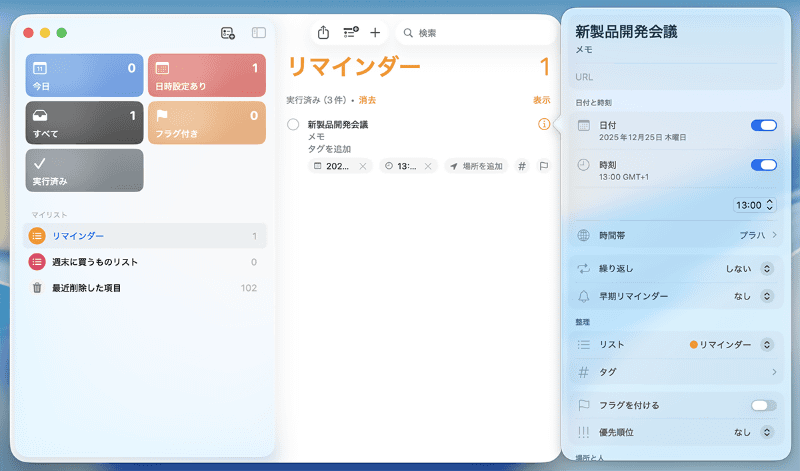800x471 pixels.
Task: Click the info icon for 新製品開発会議
Action: pos(544,124)
